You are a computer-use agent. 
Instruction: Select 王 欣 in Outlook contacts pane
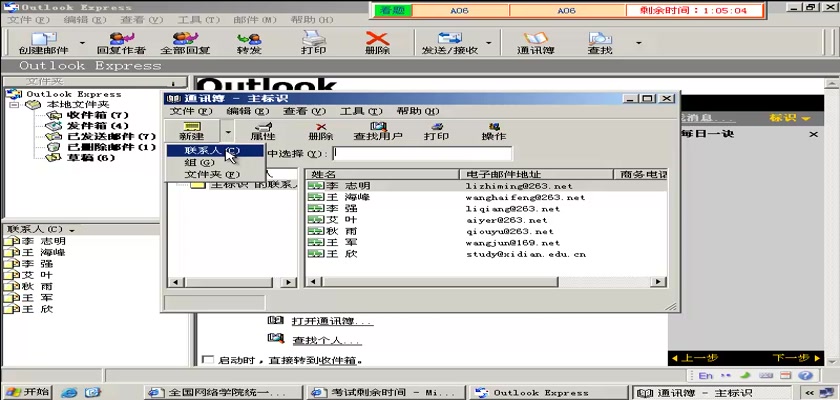[29, 309]
